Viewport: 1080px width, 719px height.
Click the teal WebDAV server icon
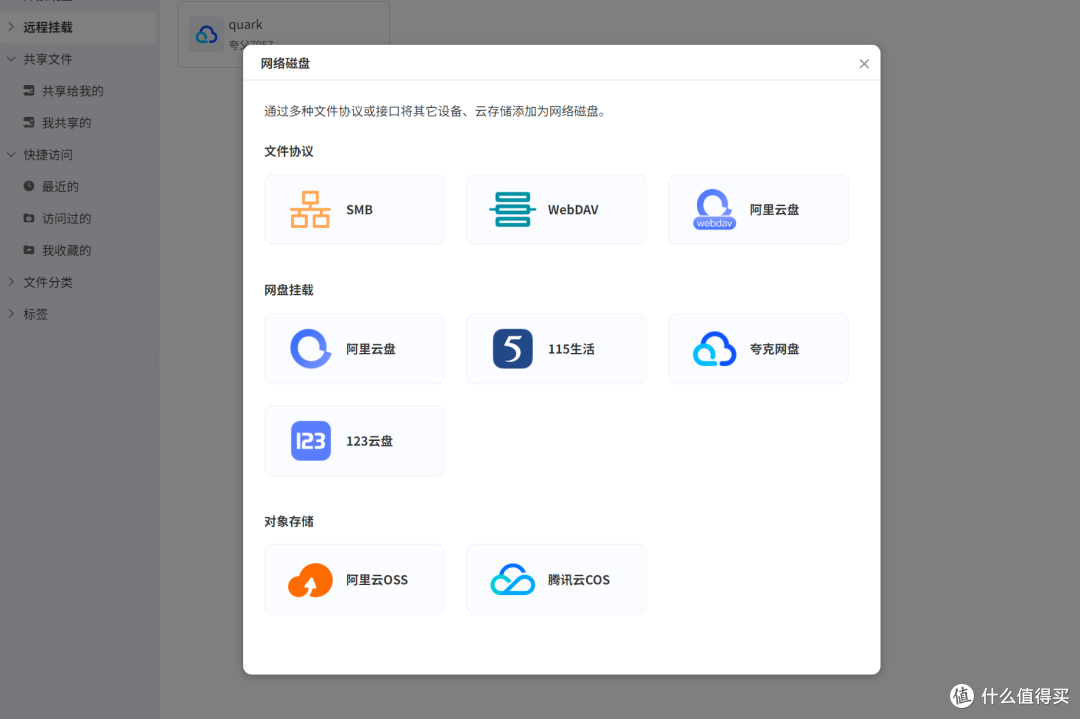512,209
